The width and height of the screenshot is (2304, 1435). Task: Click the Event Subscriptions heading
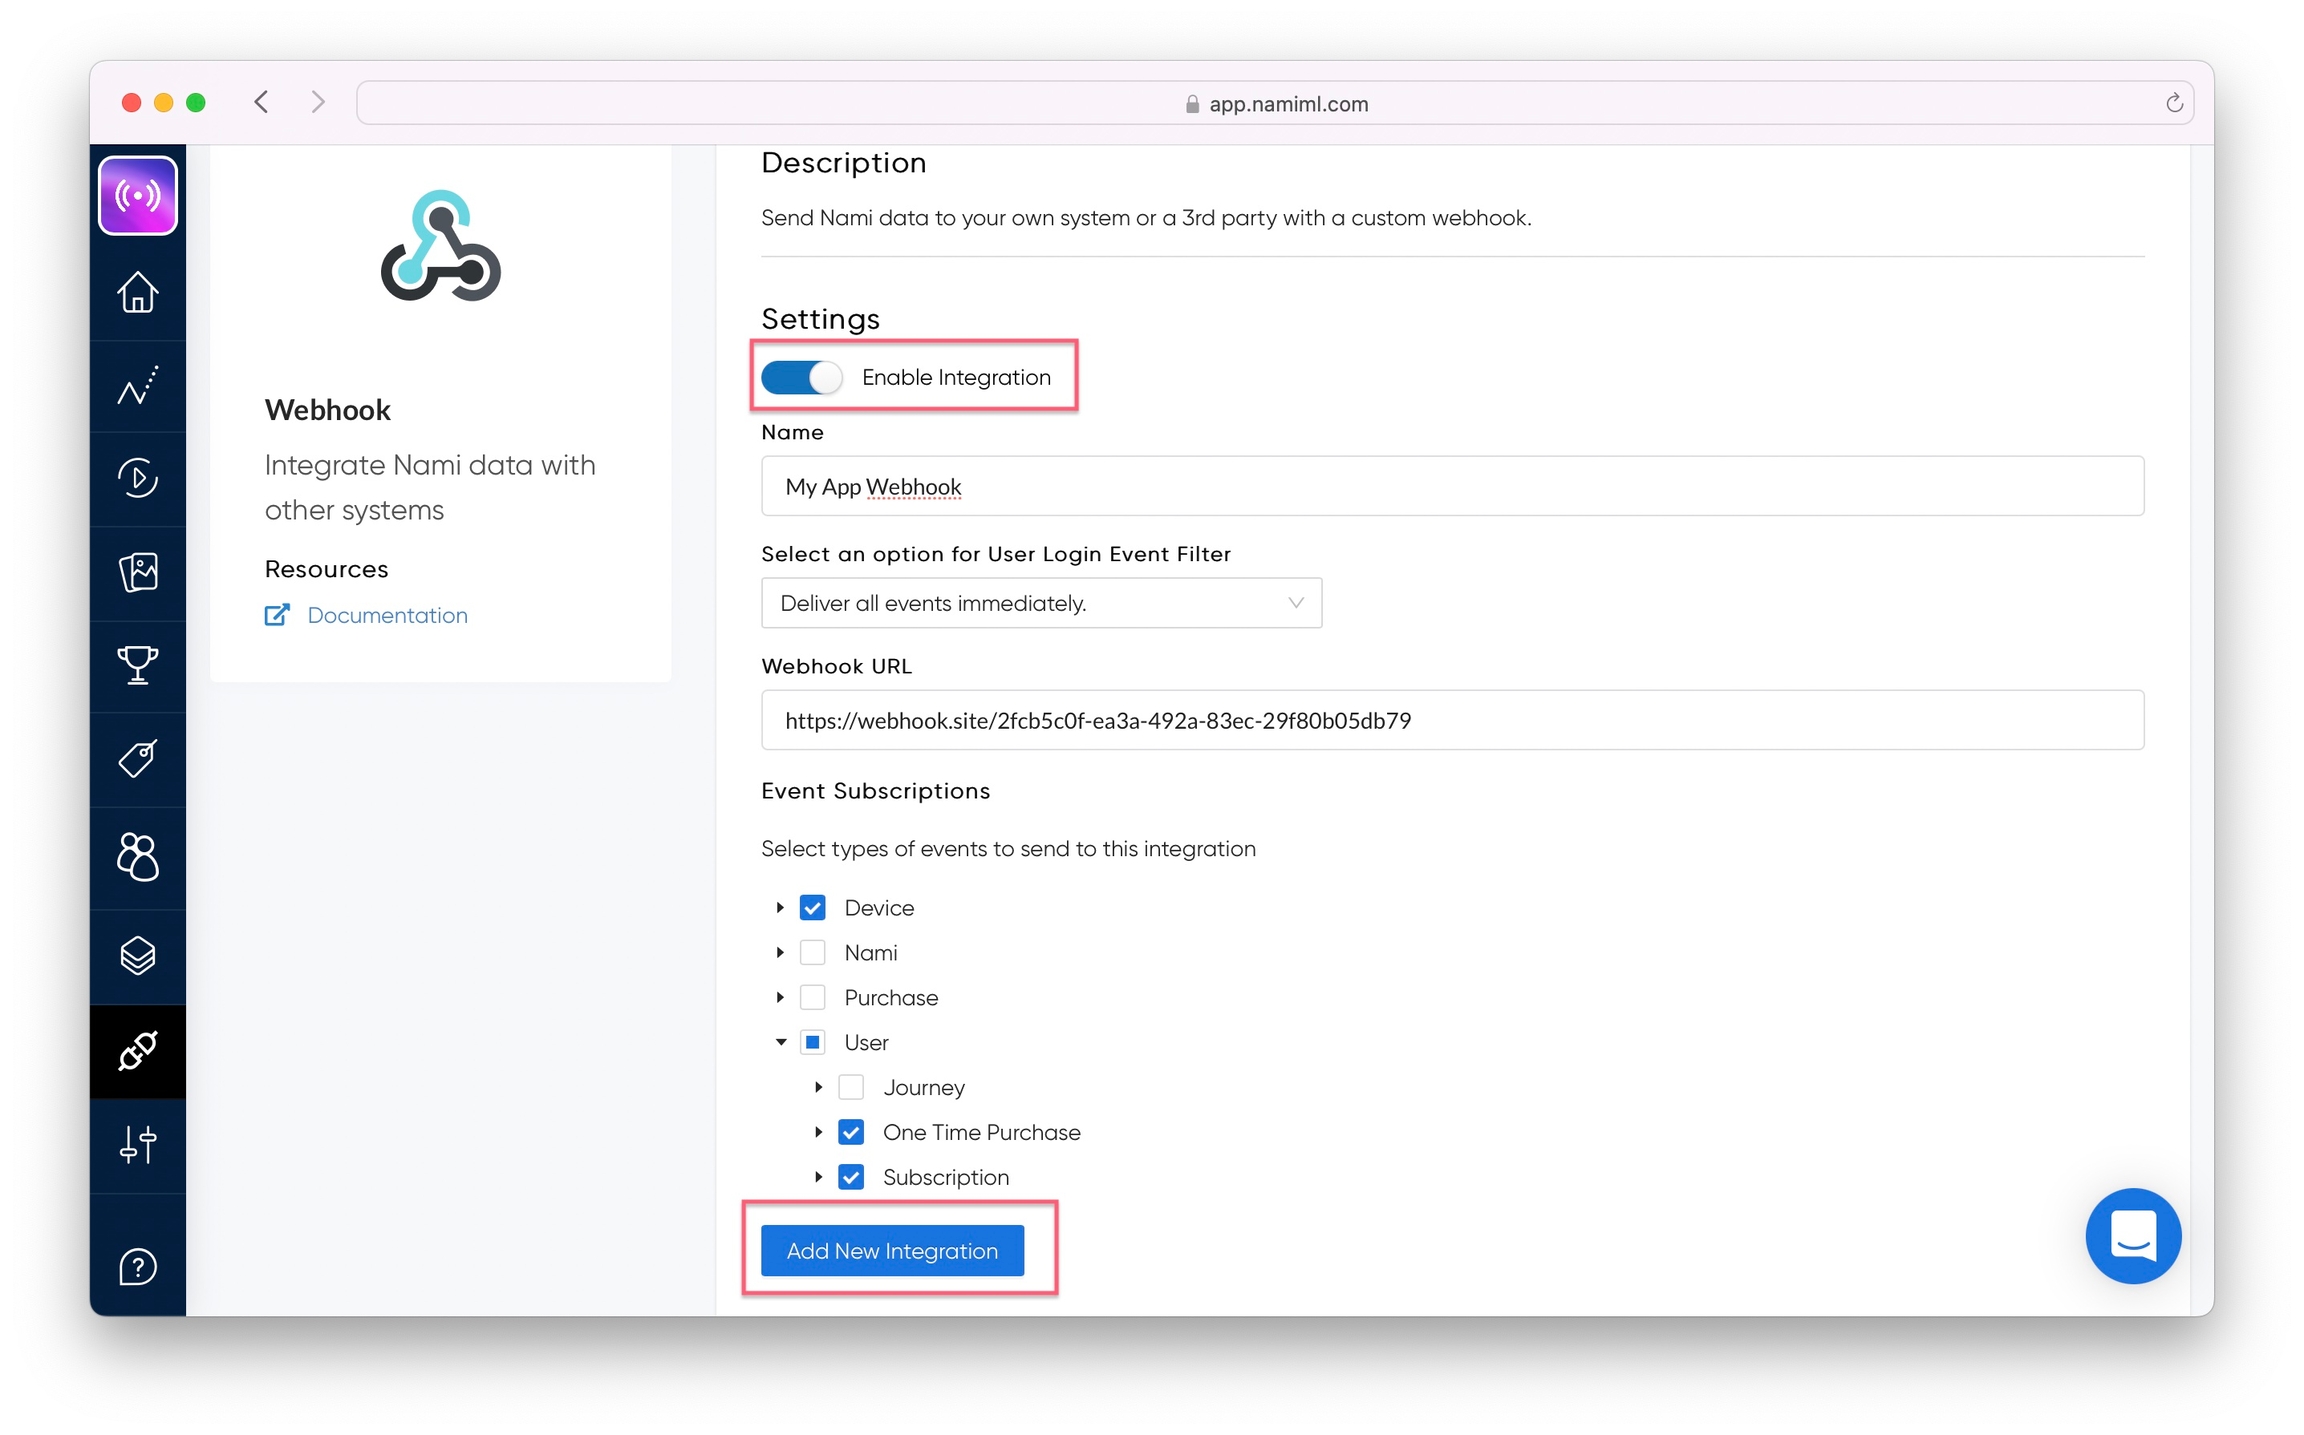(x=875, y=791)
